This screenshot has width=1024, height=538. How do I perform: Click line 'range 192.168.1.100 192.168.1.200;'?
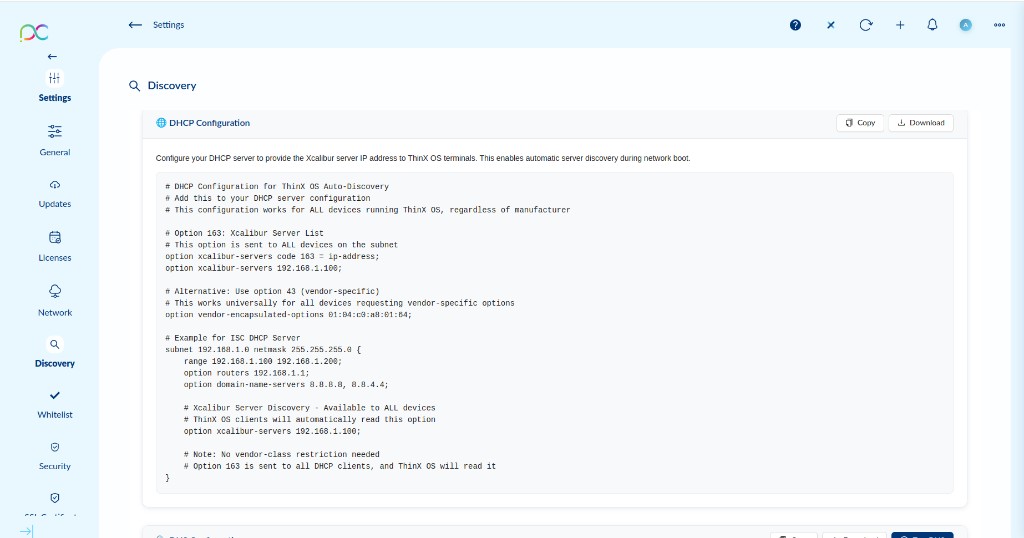[x=263, y=361]
